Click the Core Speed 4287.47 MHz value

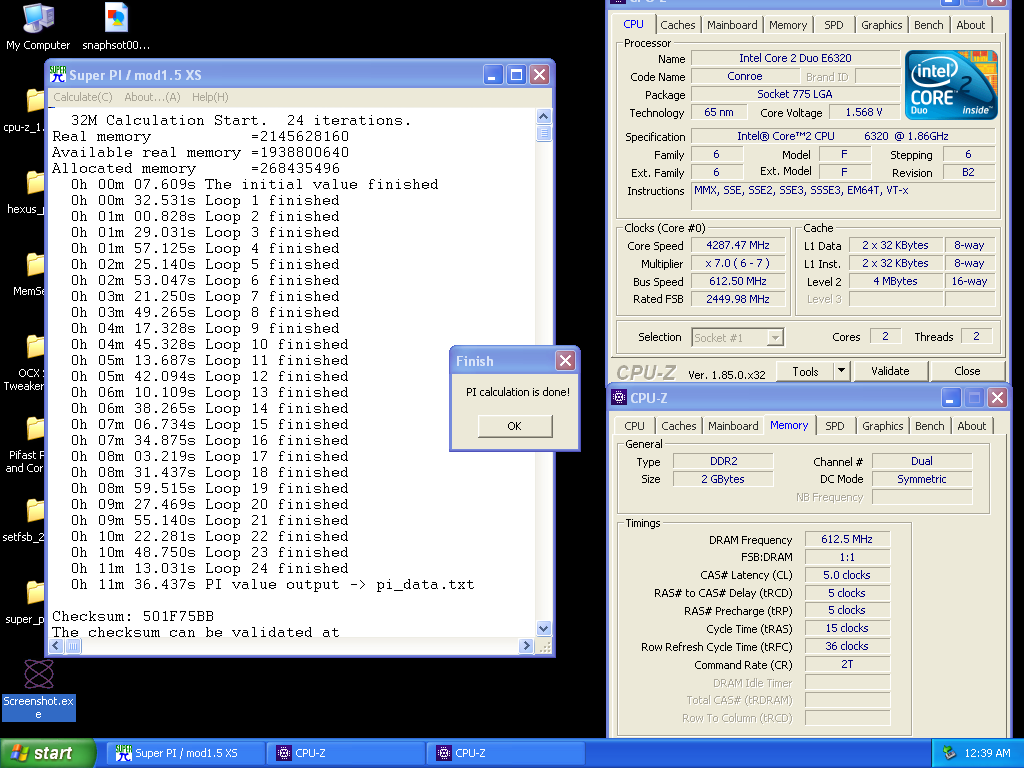coord(737,246)
